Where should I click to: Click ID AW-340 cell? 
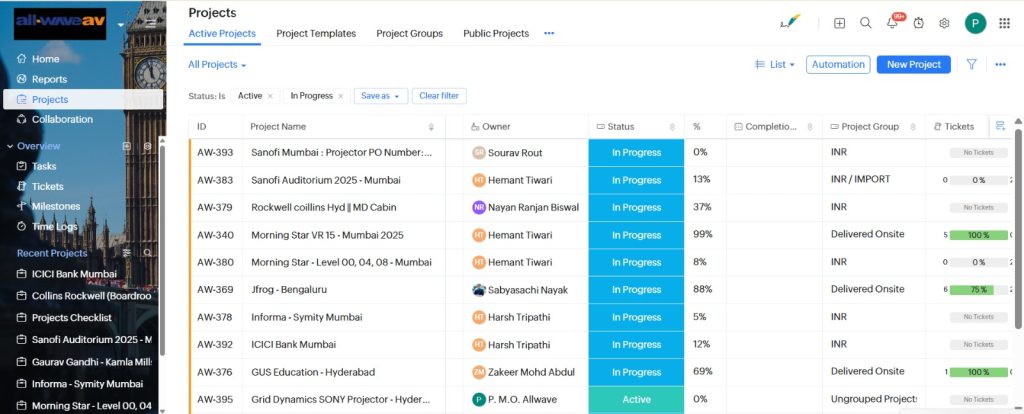tap(215, 234)
